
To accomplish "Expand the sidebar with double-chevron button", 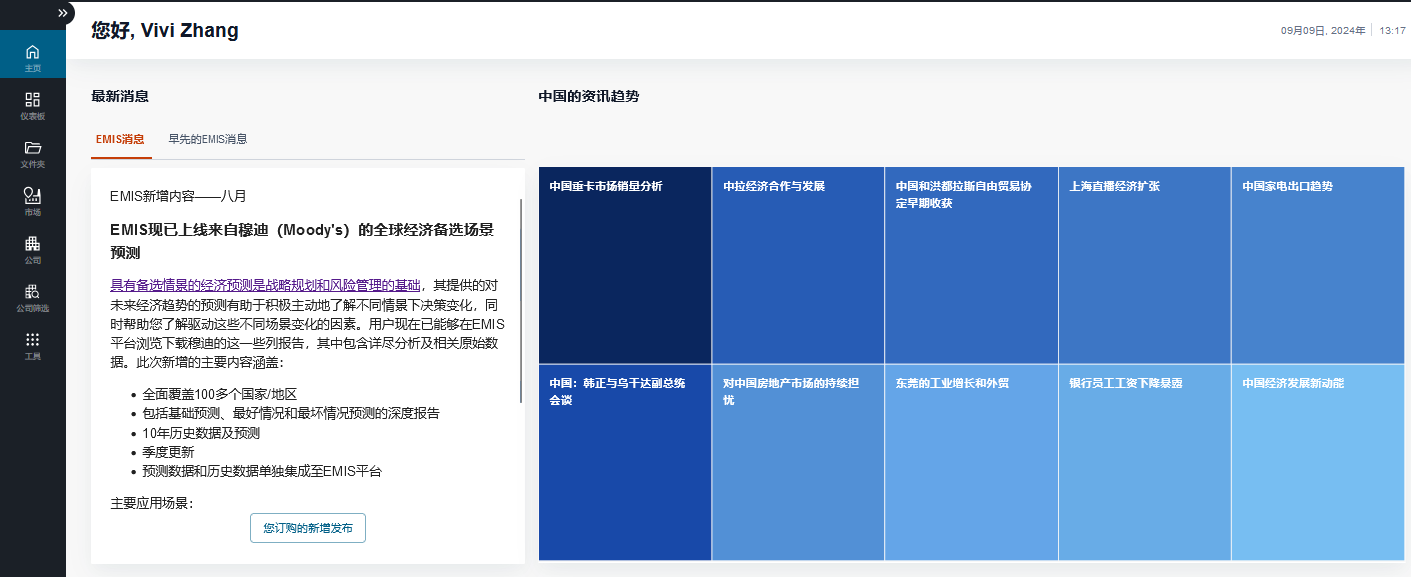I will click(x=62, y=13).
